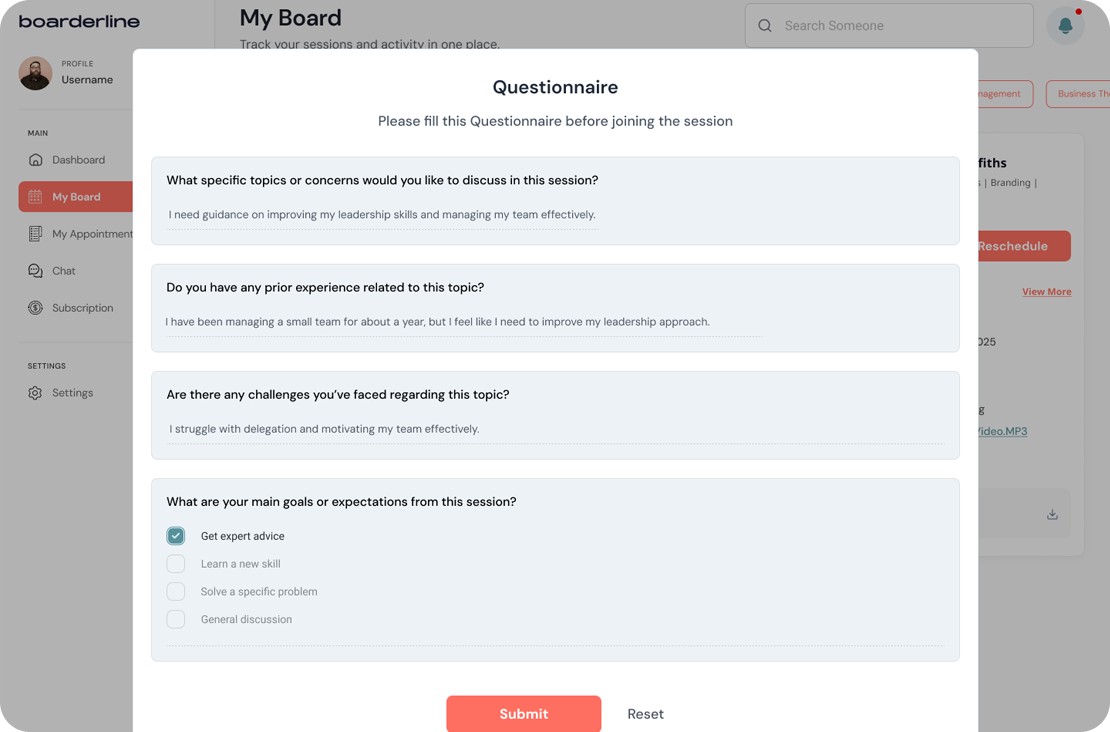The width and height of the screenshot is (1110, 732).
Task: Click the My Appointments list icon
Action: (x=36, y=234)
